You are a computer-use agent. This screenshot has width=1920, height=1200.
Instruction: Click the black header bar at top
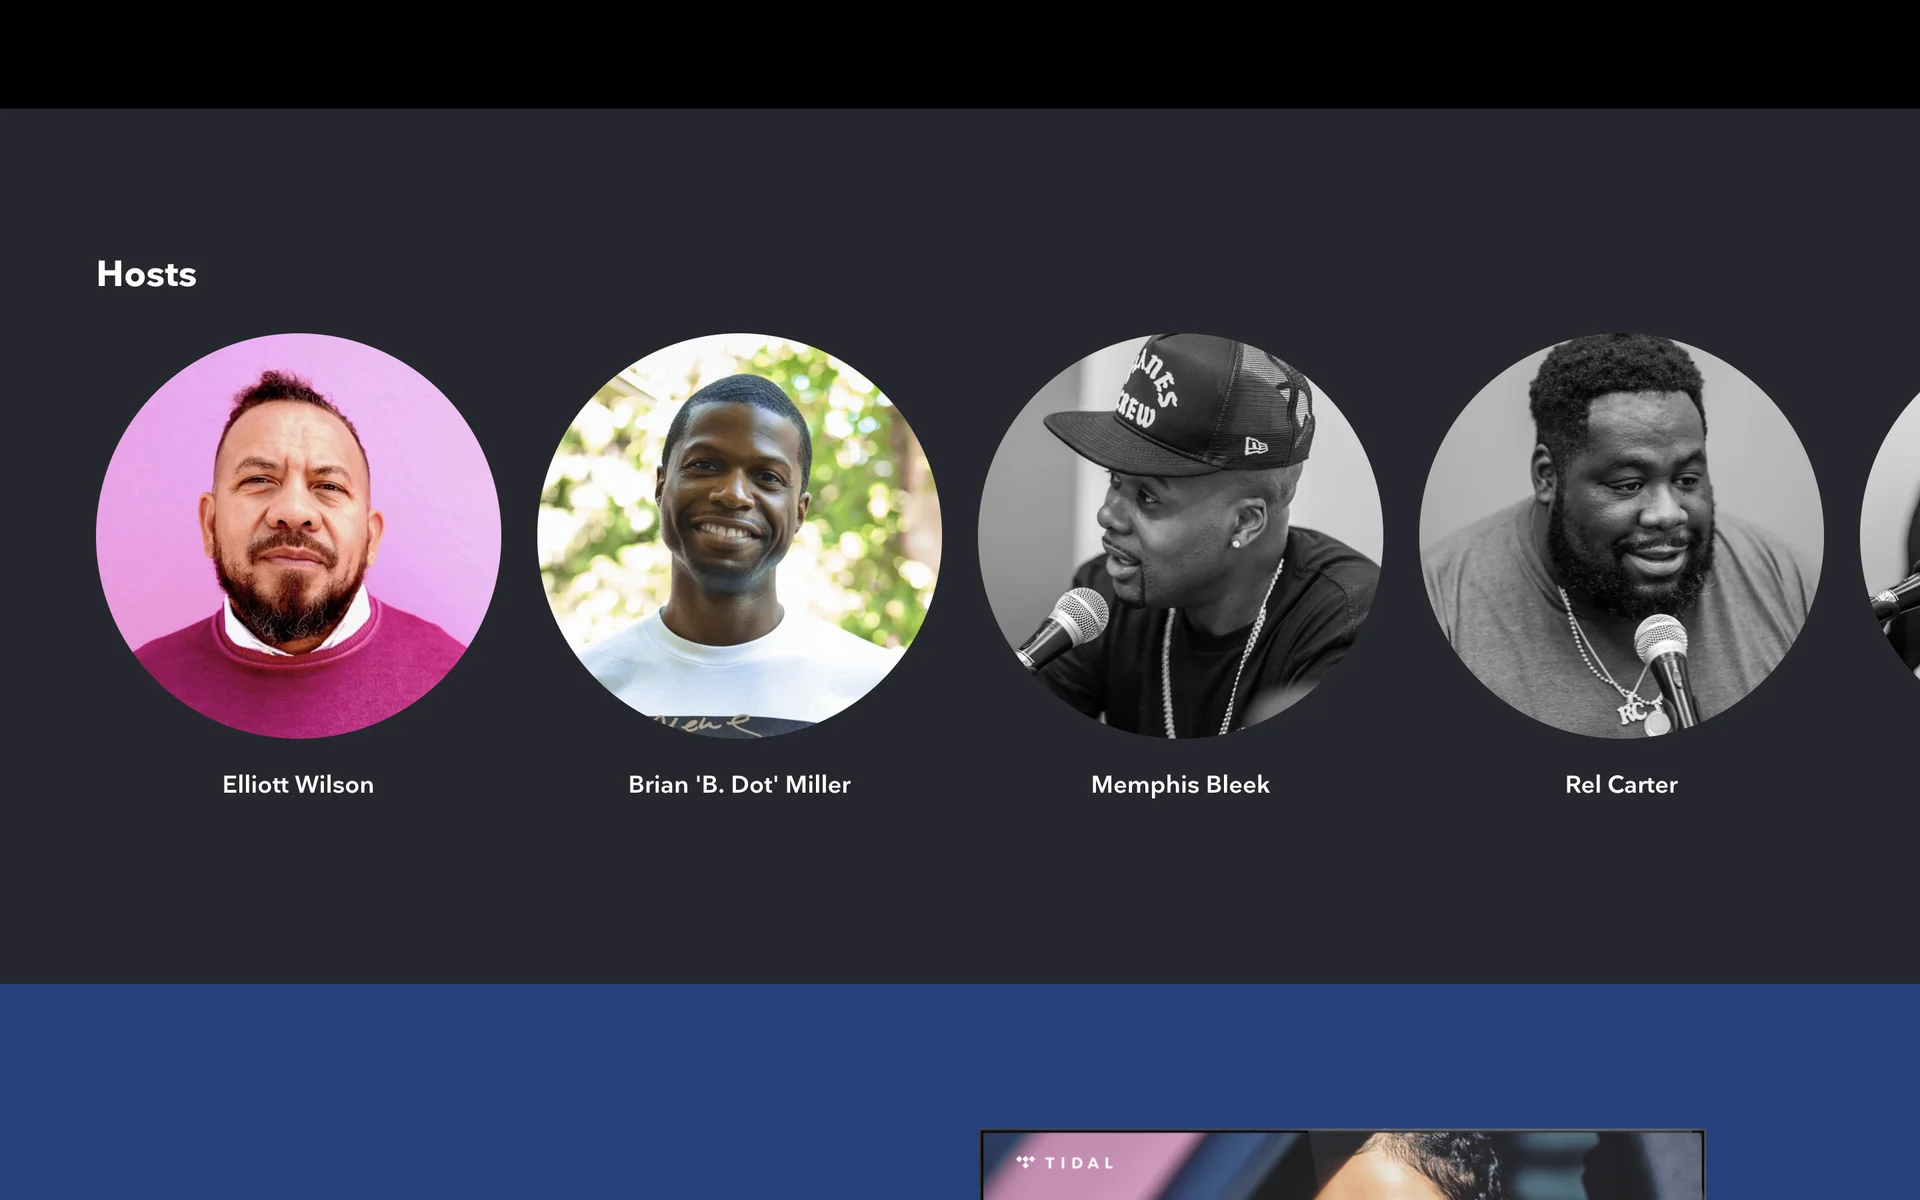click(960, 54)
